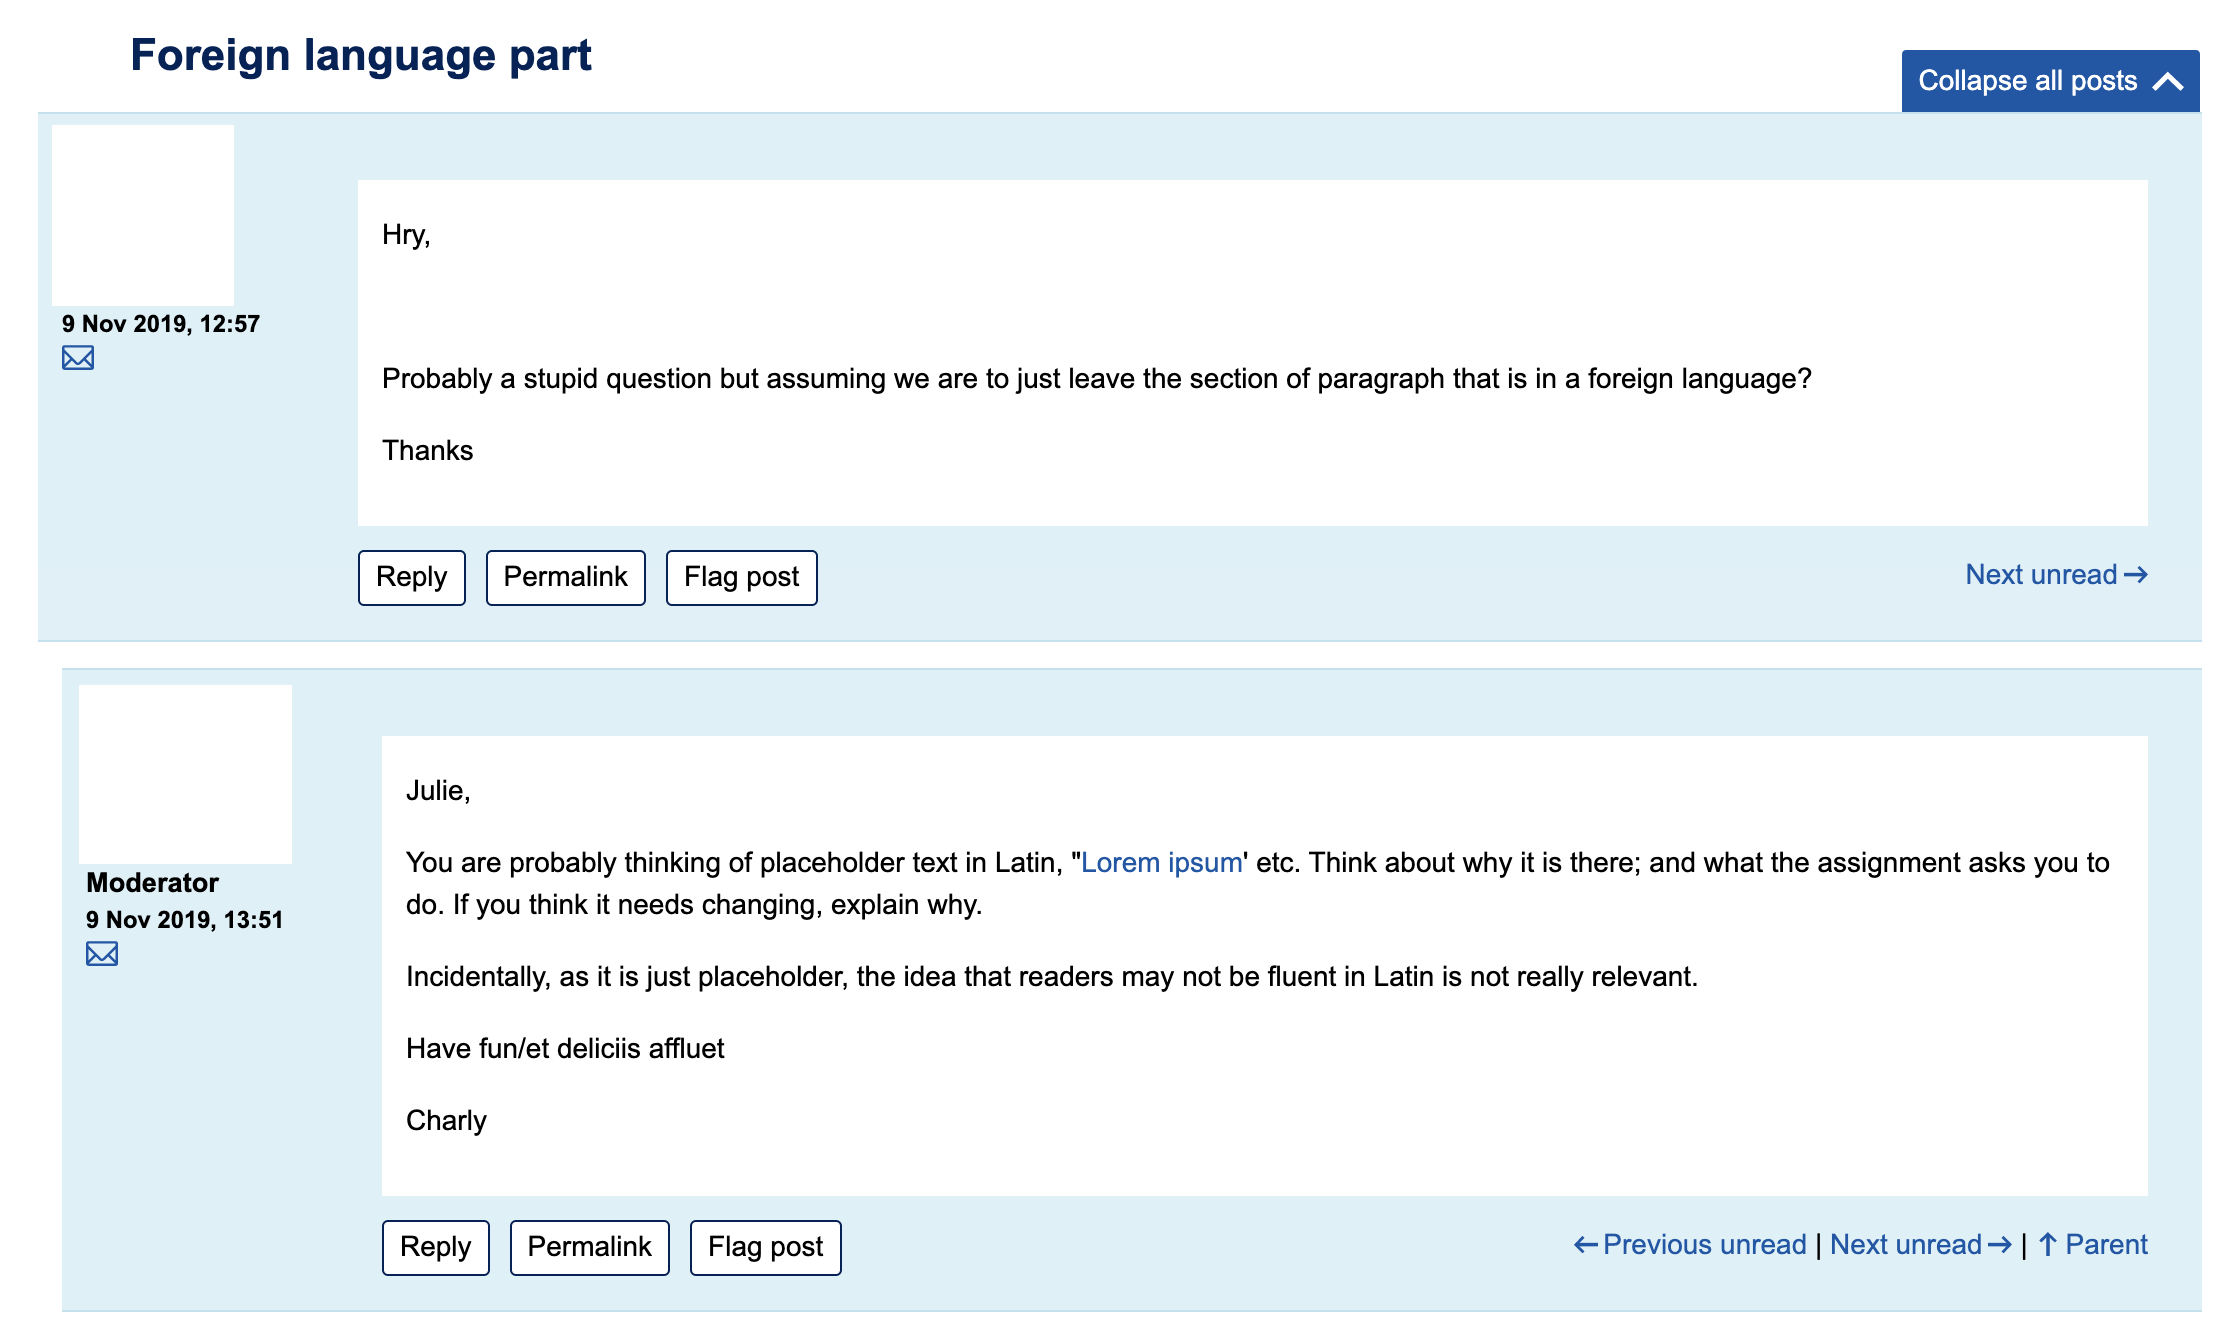Image resolution: width=2220 pixels, height=1330 pixels.
Task: Open the envelope icon on Julie's post
Action: coord(78,357)
